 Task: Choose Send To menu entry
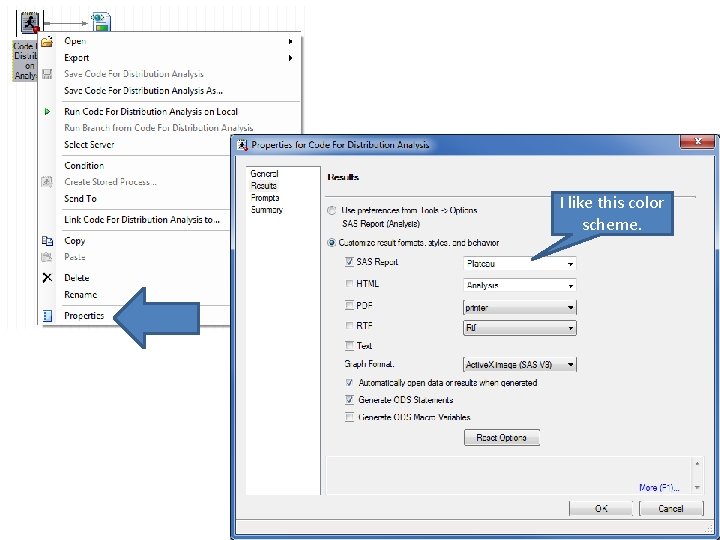(x=80, y=198)
